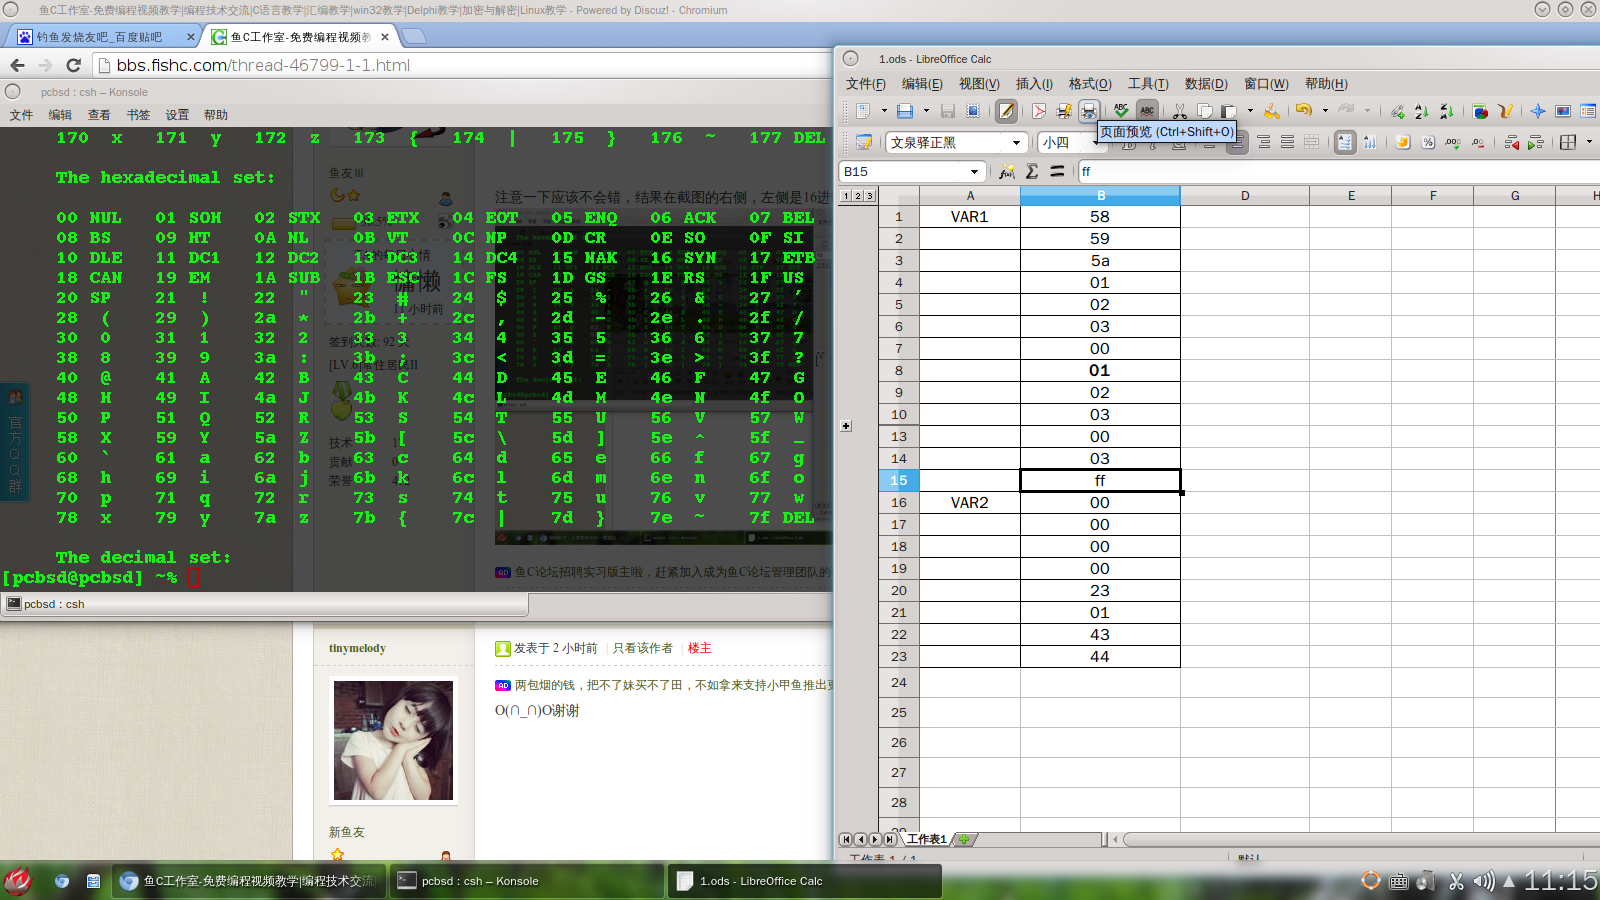Image resolution: width=1600 pixels, height=900 pixels.
Task: Toggle the highlighted align top cell button
Action: point(1344,142)
